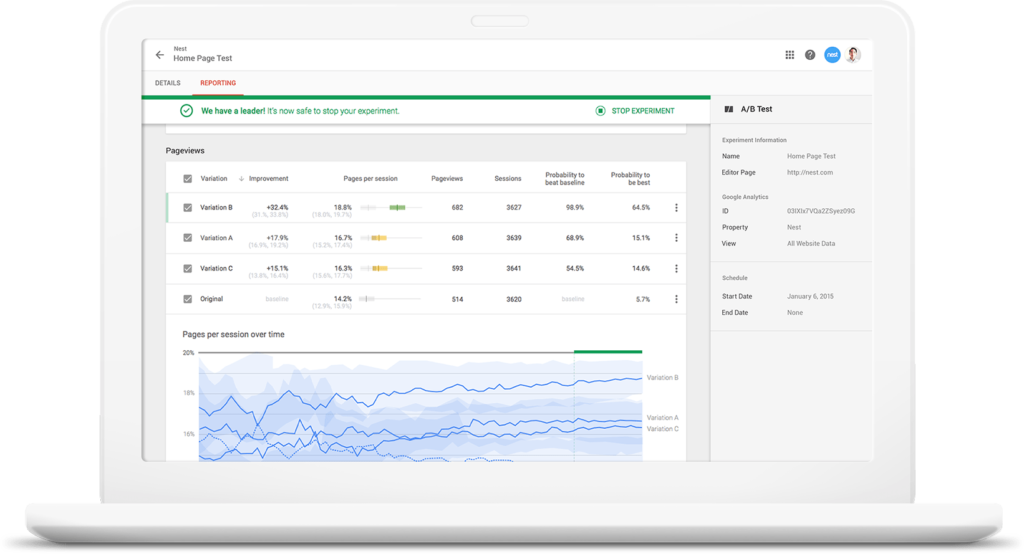
Task: Open Original row options menu
Action: pyautogui.click(x=676, y=299)
